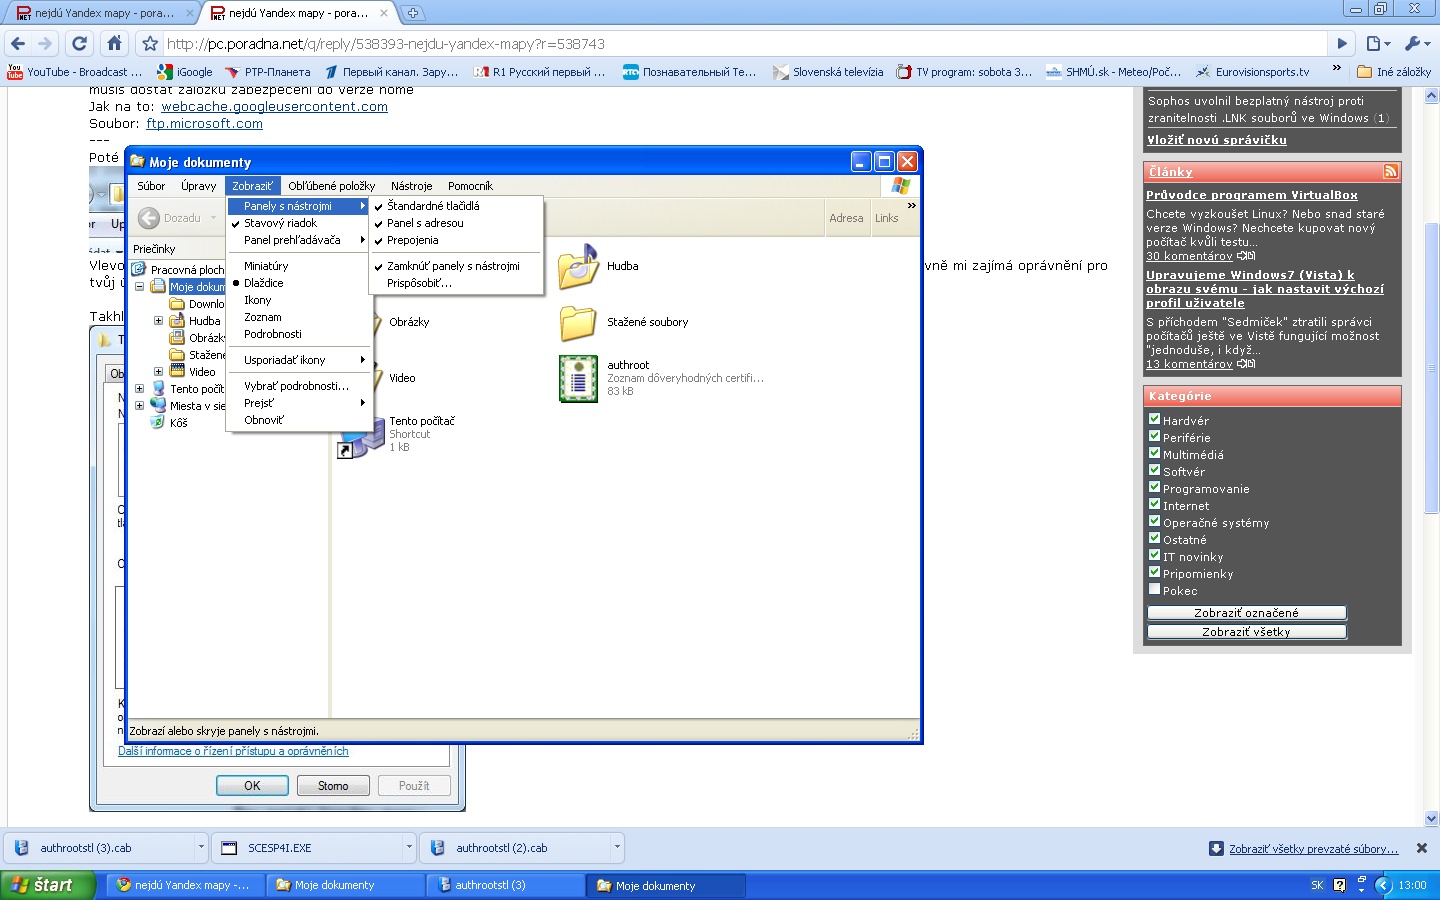Toggle the Štandardné tlačidlá toolbar
Image resolution: width=1440 pixels, height=900 pixels.
433,206
